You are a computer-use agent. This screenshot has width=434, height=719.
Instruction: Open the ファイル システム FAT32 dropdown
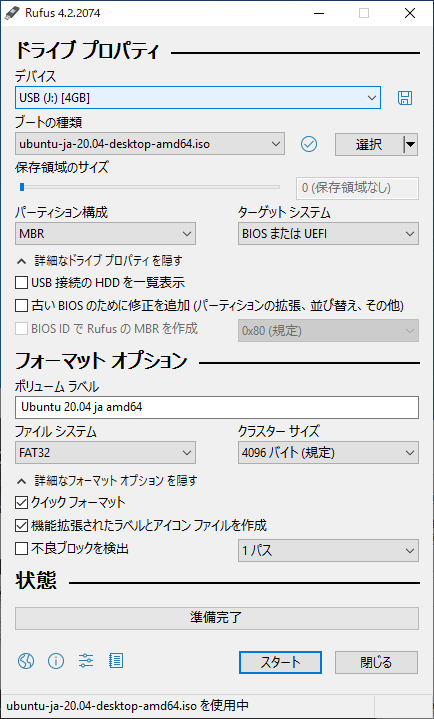click(106, 453)
